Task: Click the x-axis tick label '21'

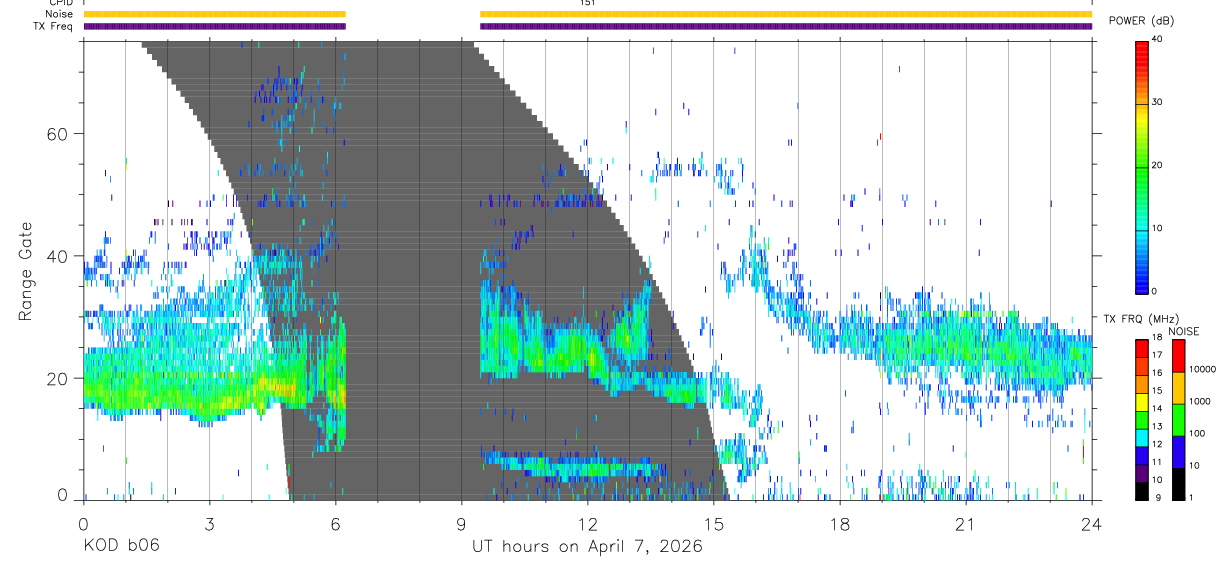Action: [x=965, y=523]
